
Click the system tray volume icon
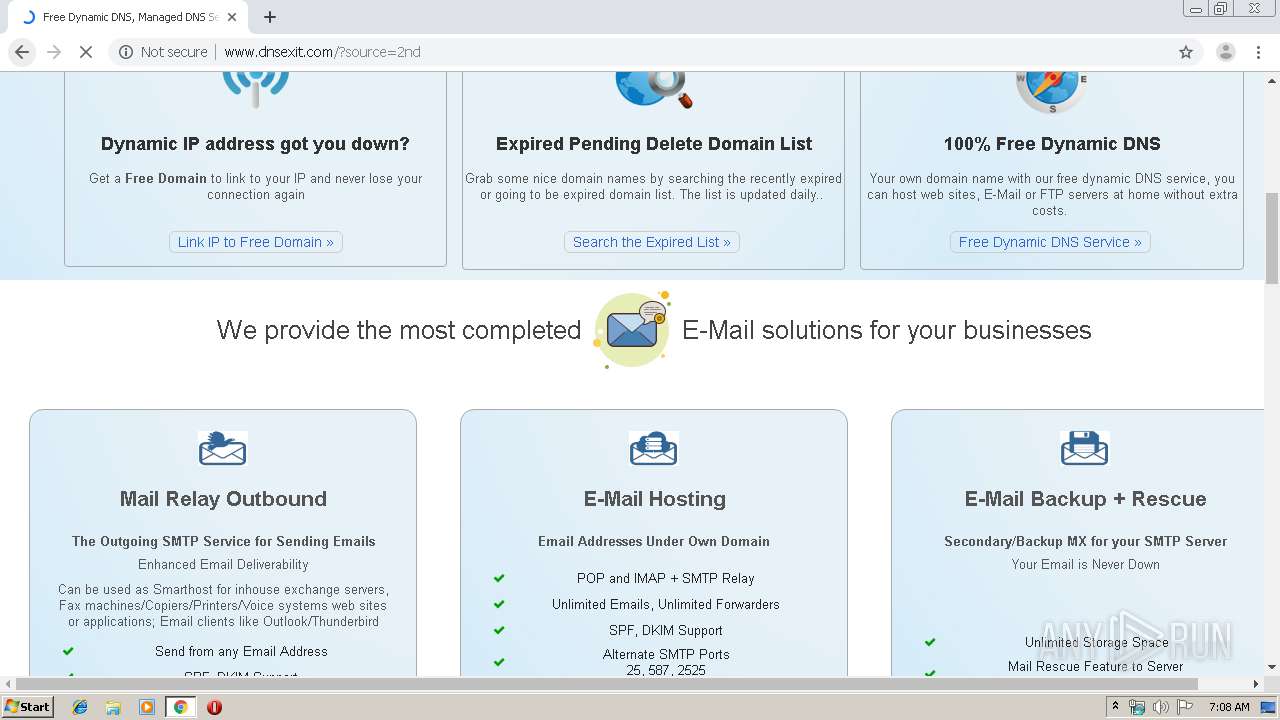[1160, 707]
